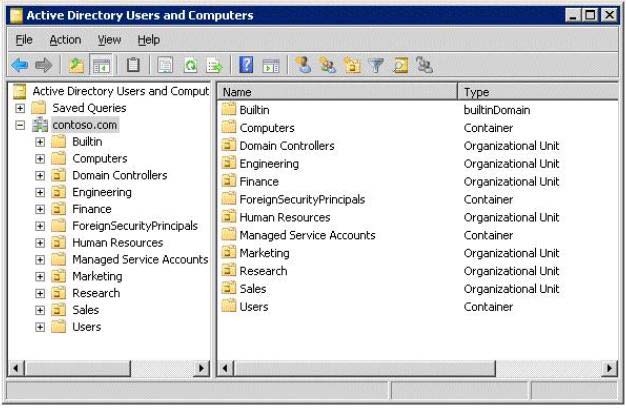Screen dimensions: 626x408
Task: Collapse the contoso.com domain node
Action: (20, 125)
